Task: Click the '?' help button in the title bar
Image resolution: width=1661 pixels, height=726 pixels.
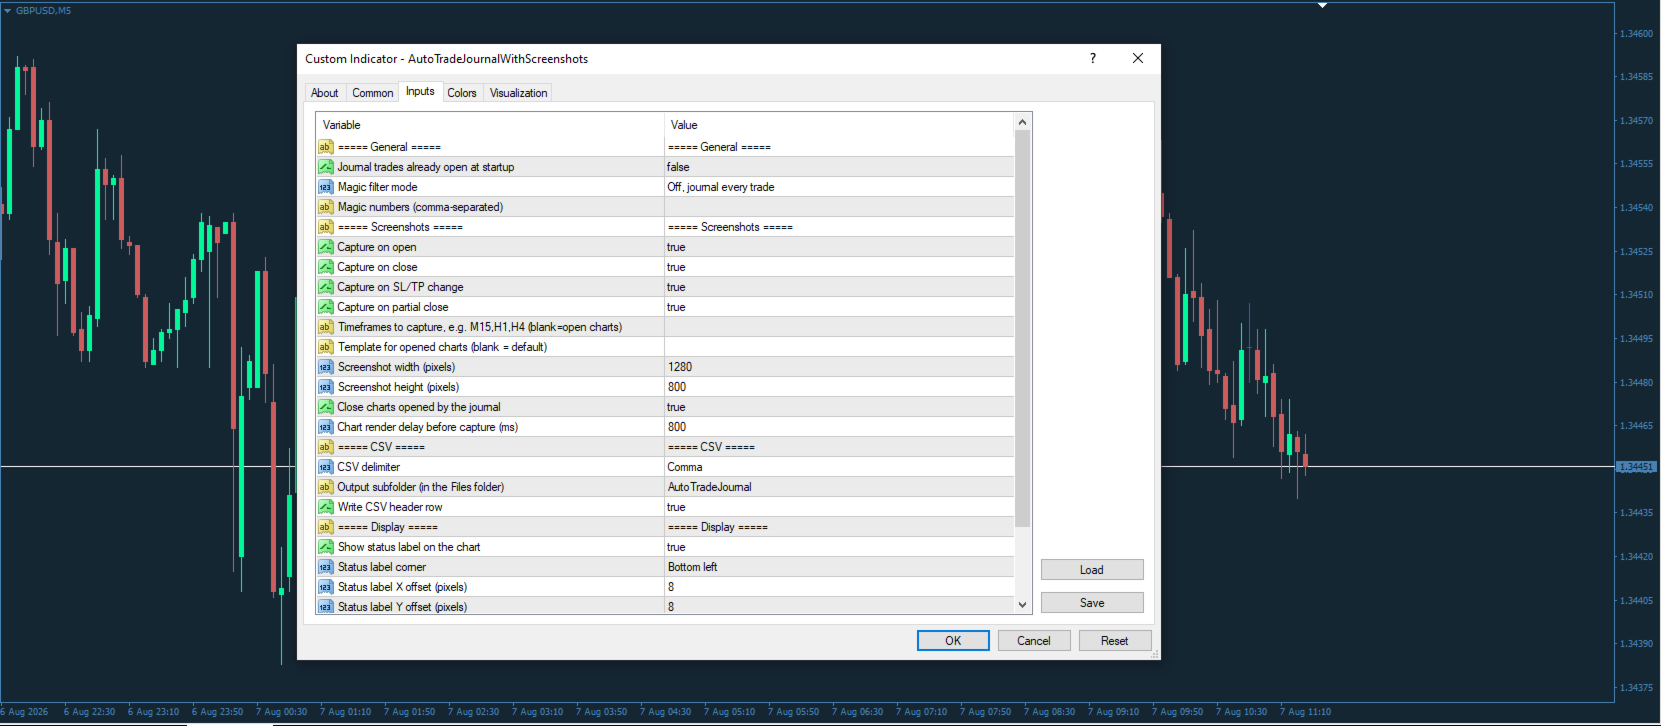Action: [1093, 58]
